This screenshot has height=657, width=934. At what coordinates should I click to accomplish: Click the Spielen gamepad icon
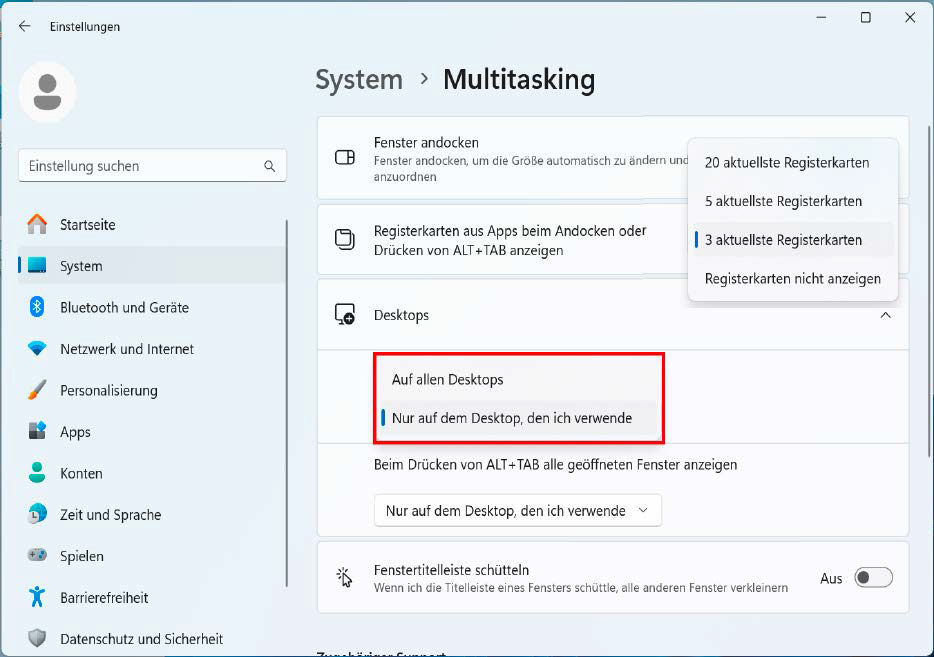tap(37, 555)
